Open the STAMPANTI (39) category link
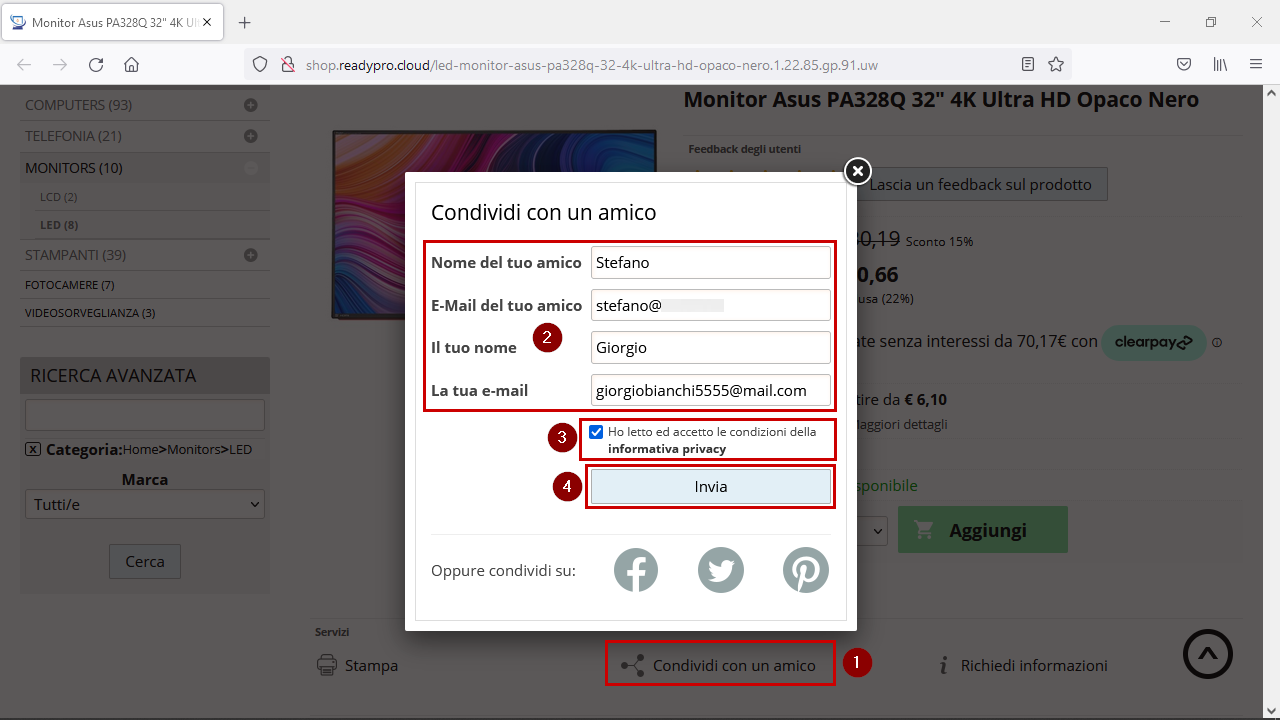The width and height of the screenshot is (1280, 720). pos(75,255)
